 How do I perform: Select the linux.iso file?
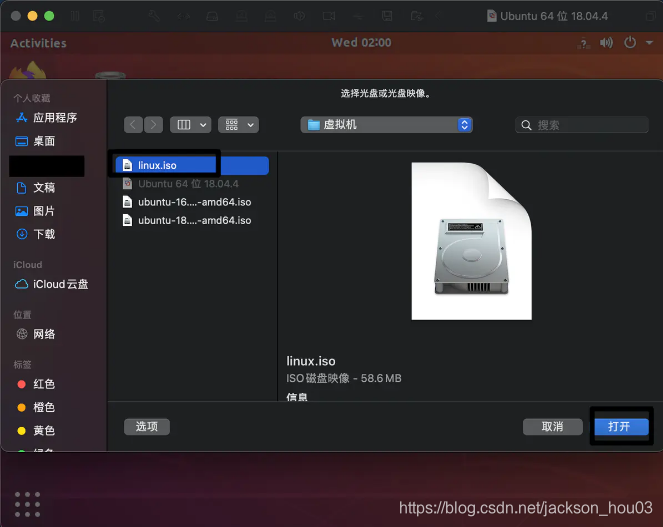pyautogui.click(x=192, y=165)
